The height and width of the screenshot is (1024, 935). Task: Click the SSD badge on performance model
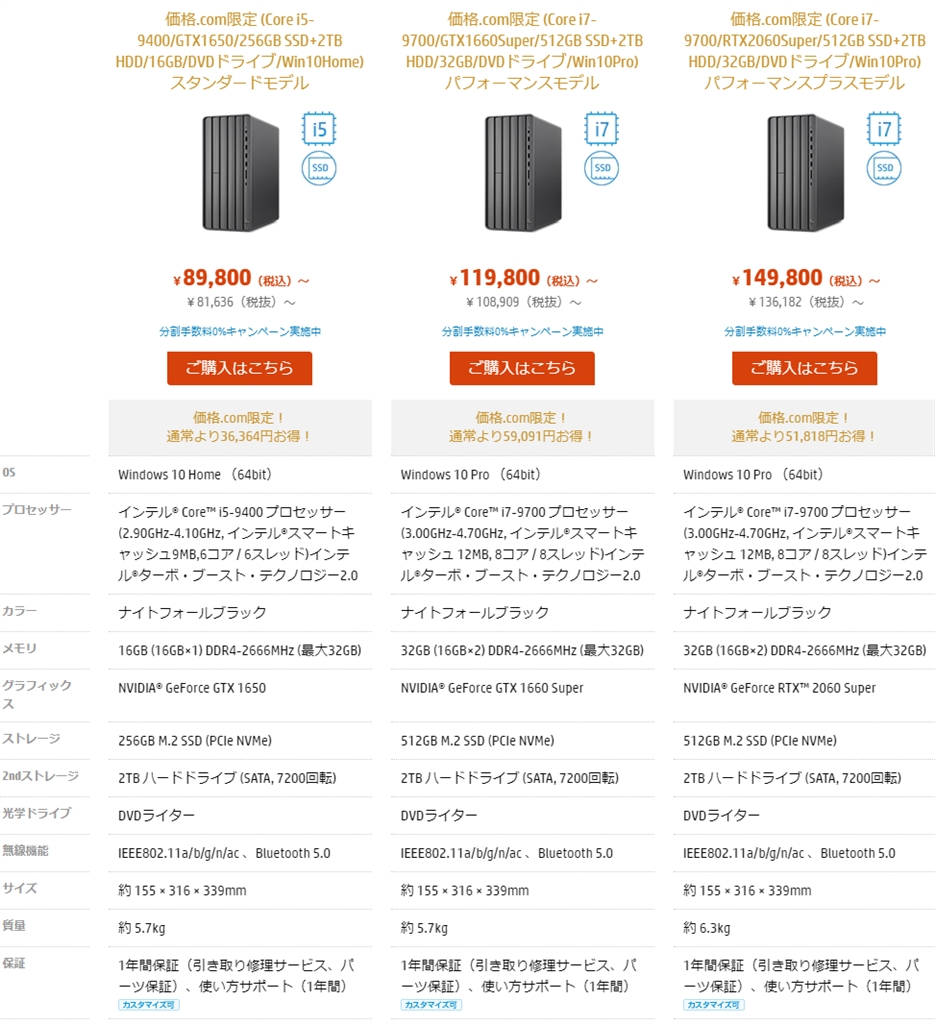601,168
